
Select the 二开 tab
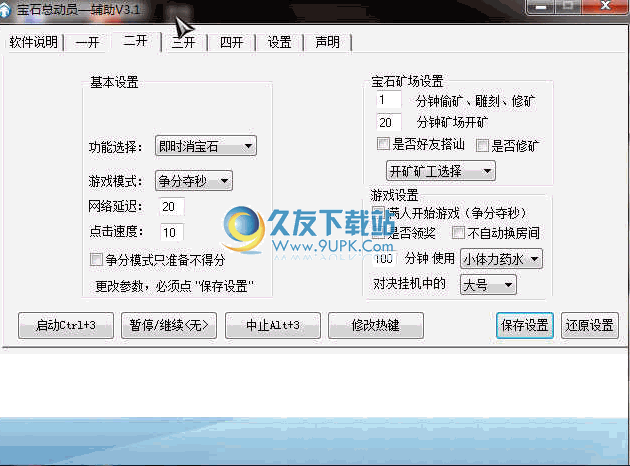tap(135, 41)
